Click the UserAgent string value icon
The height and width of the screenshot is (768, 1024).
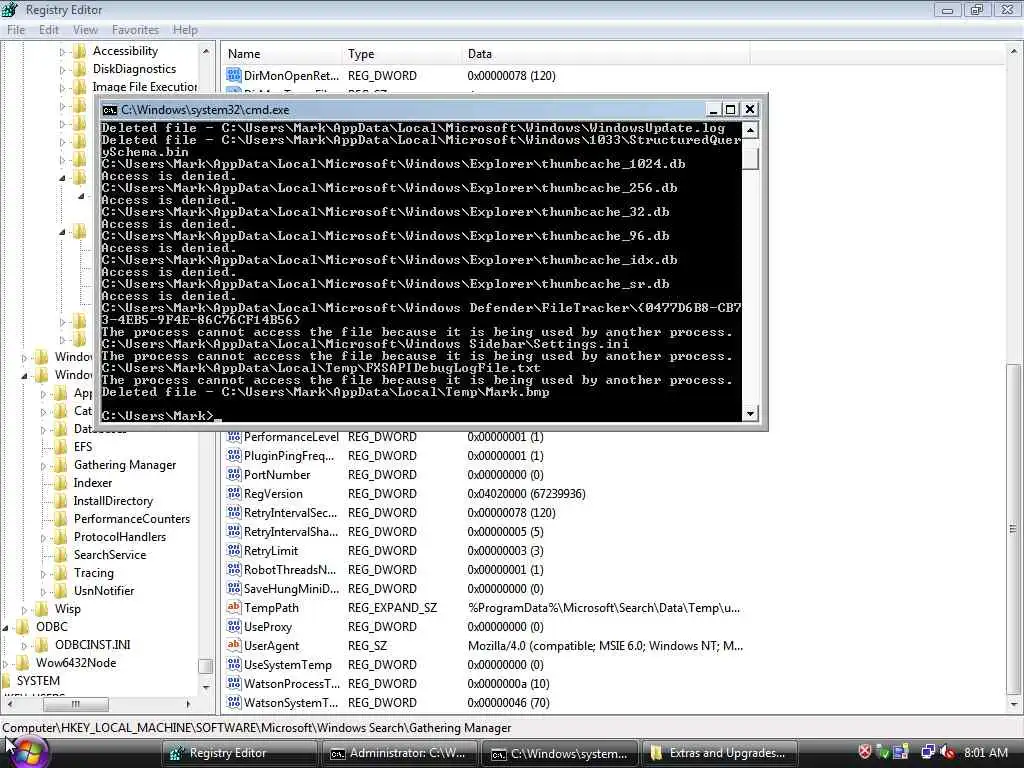click(234, 645)
